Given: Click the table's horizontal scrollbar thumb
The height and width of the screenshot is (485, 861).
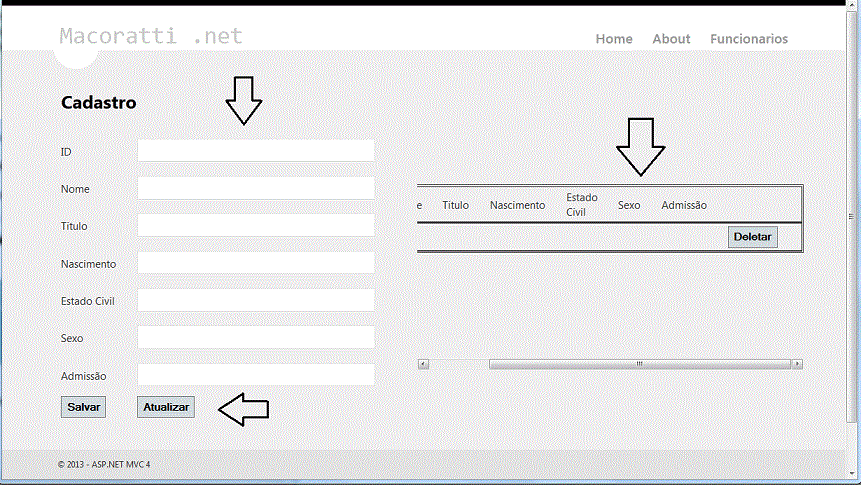Looking at the screenshot, I should point(640,364).
